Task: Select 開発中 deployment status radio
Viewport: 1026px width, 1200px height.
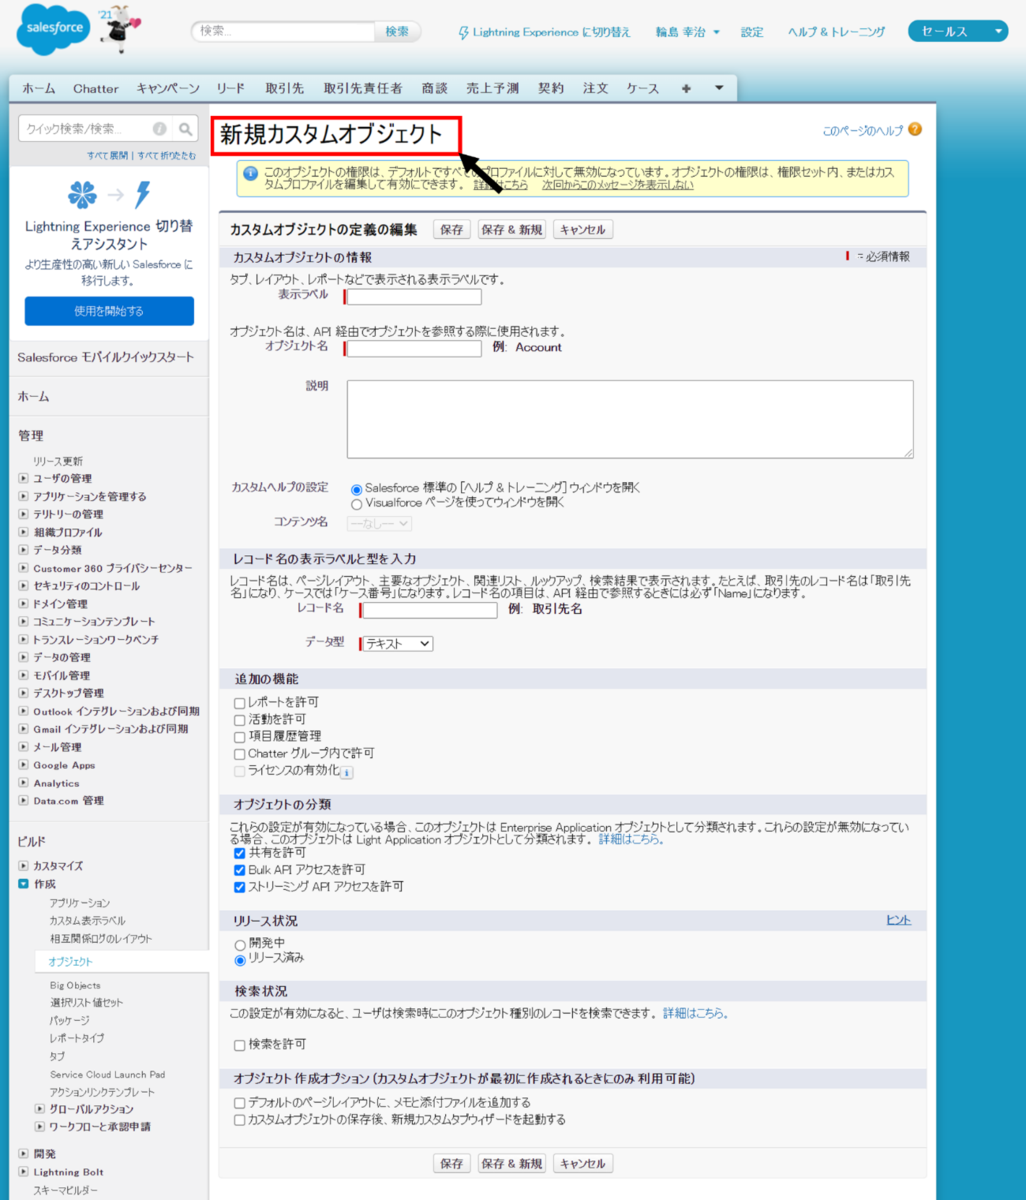Action: (239, 944)
